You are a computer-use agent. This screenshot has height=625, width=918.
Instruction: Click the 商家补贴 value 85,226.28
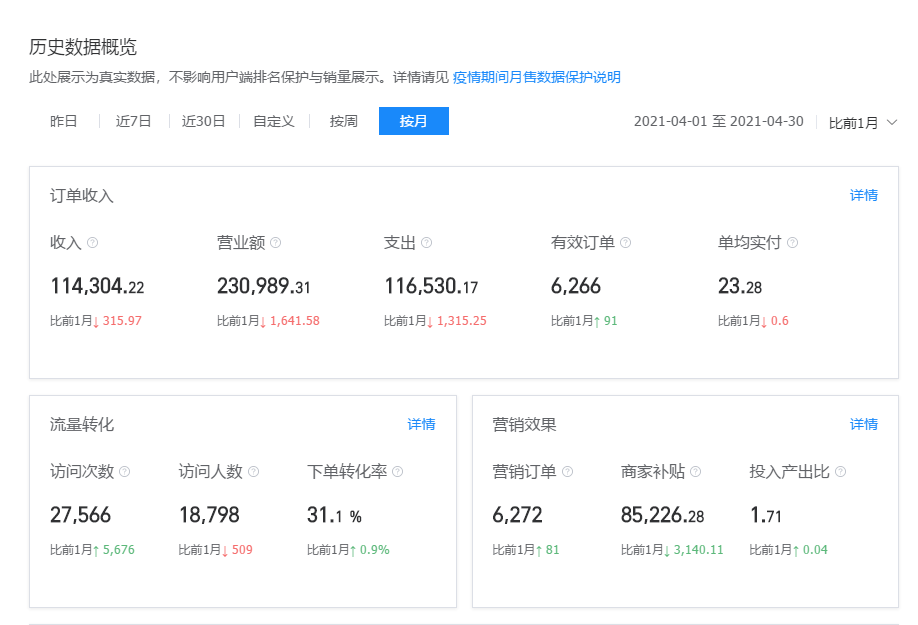tap(662, 515)
